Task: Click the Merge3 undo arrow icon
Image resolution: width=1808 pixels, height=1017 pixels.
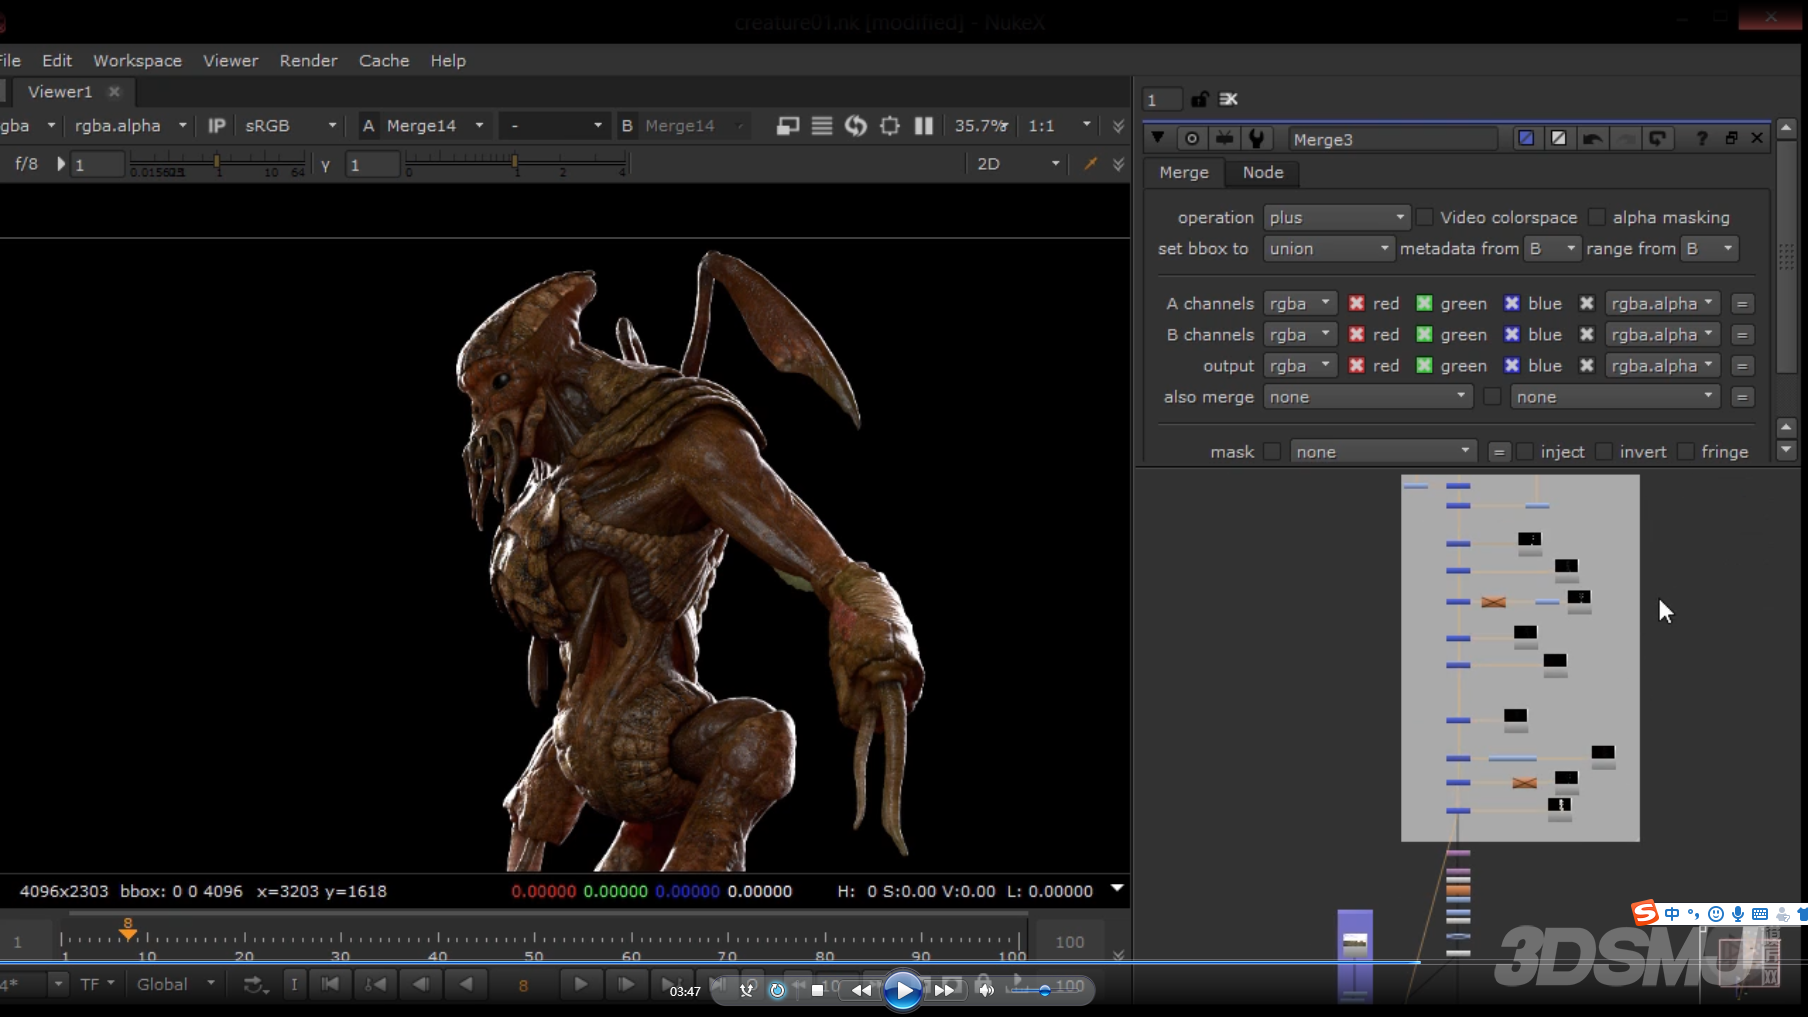Action: pos(1593,139)
